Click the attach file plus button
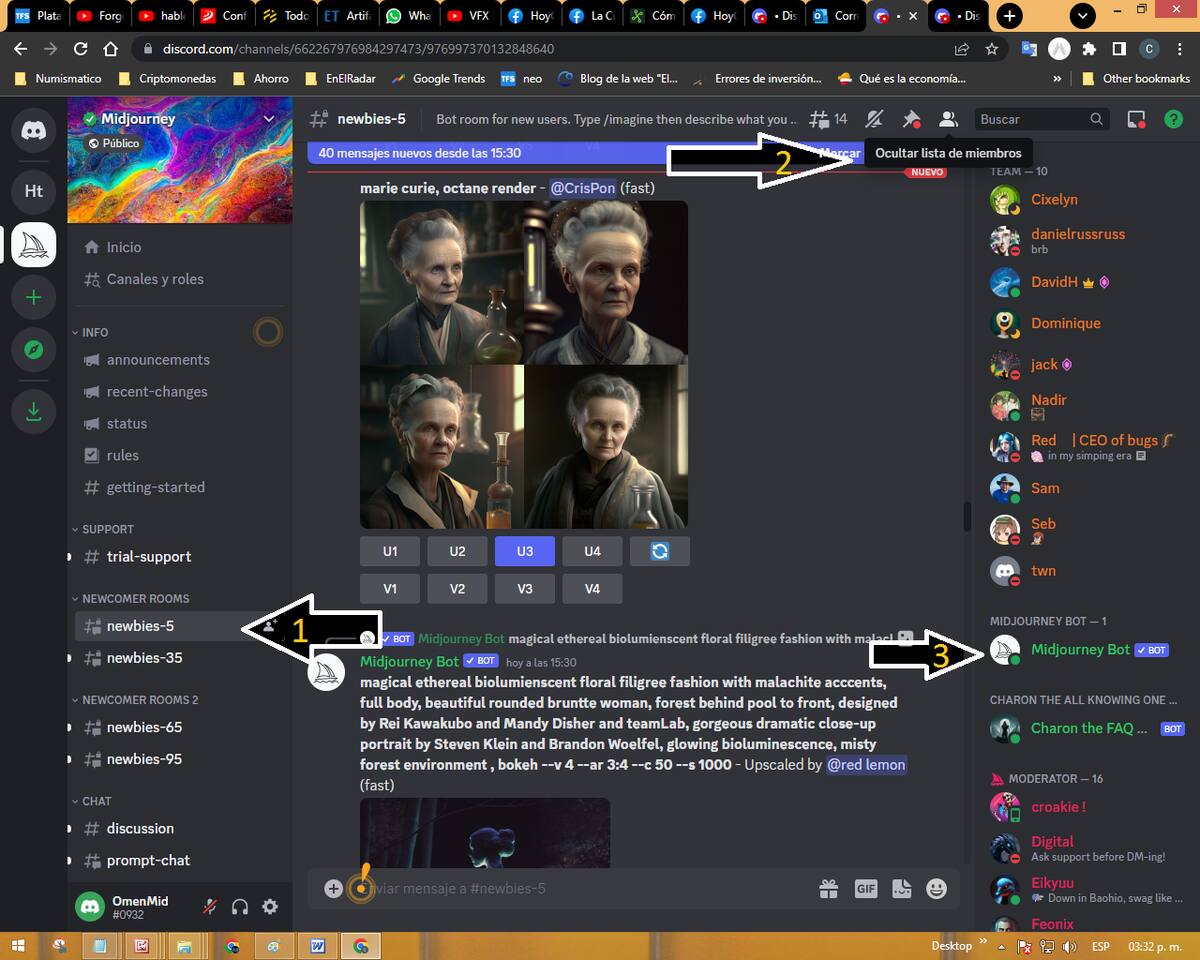This screenshot has width=1200, height=960. point(334,888)
